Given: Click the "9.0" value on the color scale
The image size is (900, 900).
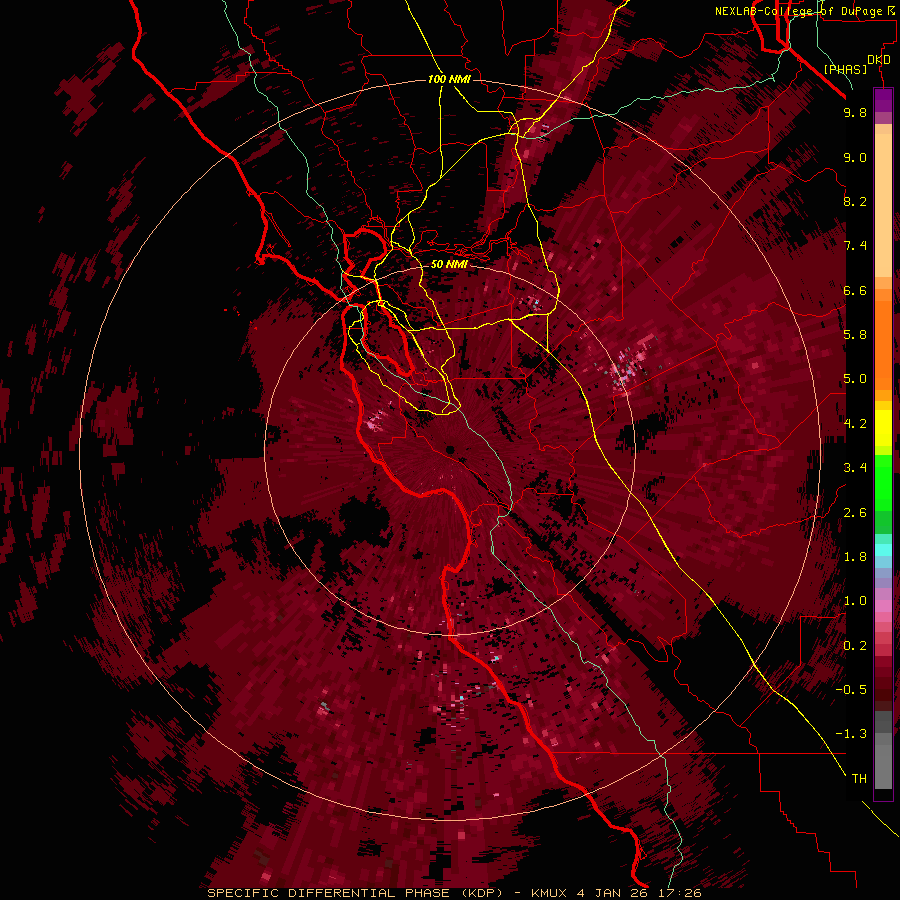Looking at the screenshot, I should coord(855,157).
